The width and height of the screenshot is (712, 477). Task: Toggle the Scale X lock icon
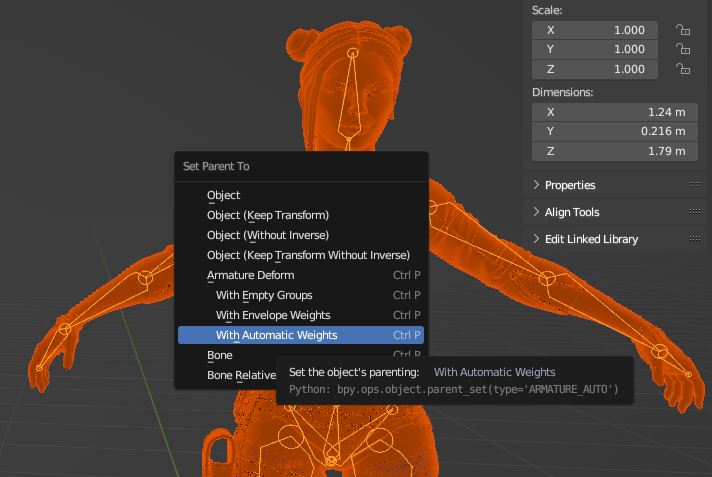click(x=683, y=30)
